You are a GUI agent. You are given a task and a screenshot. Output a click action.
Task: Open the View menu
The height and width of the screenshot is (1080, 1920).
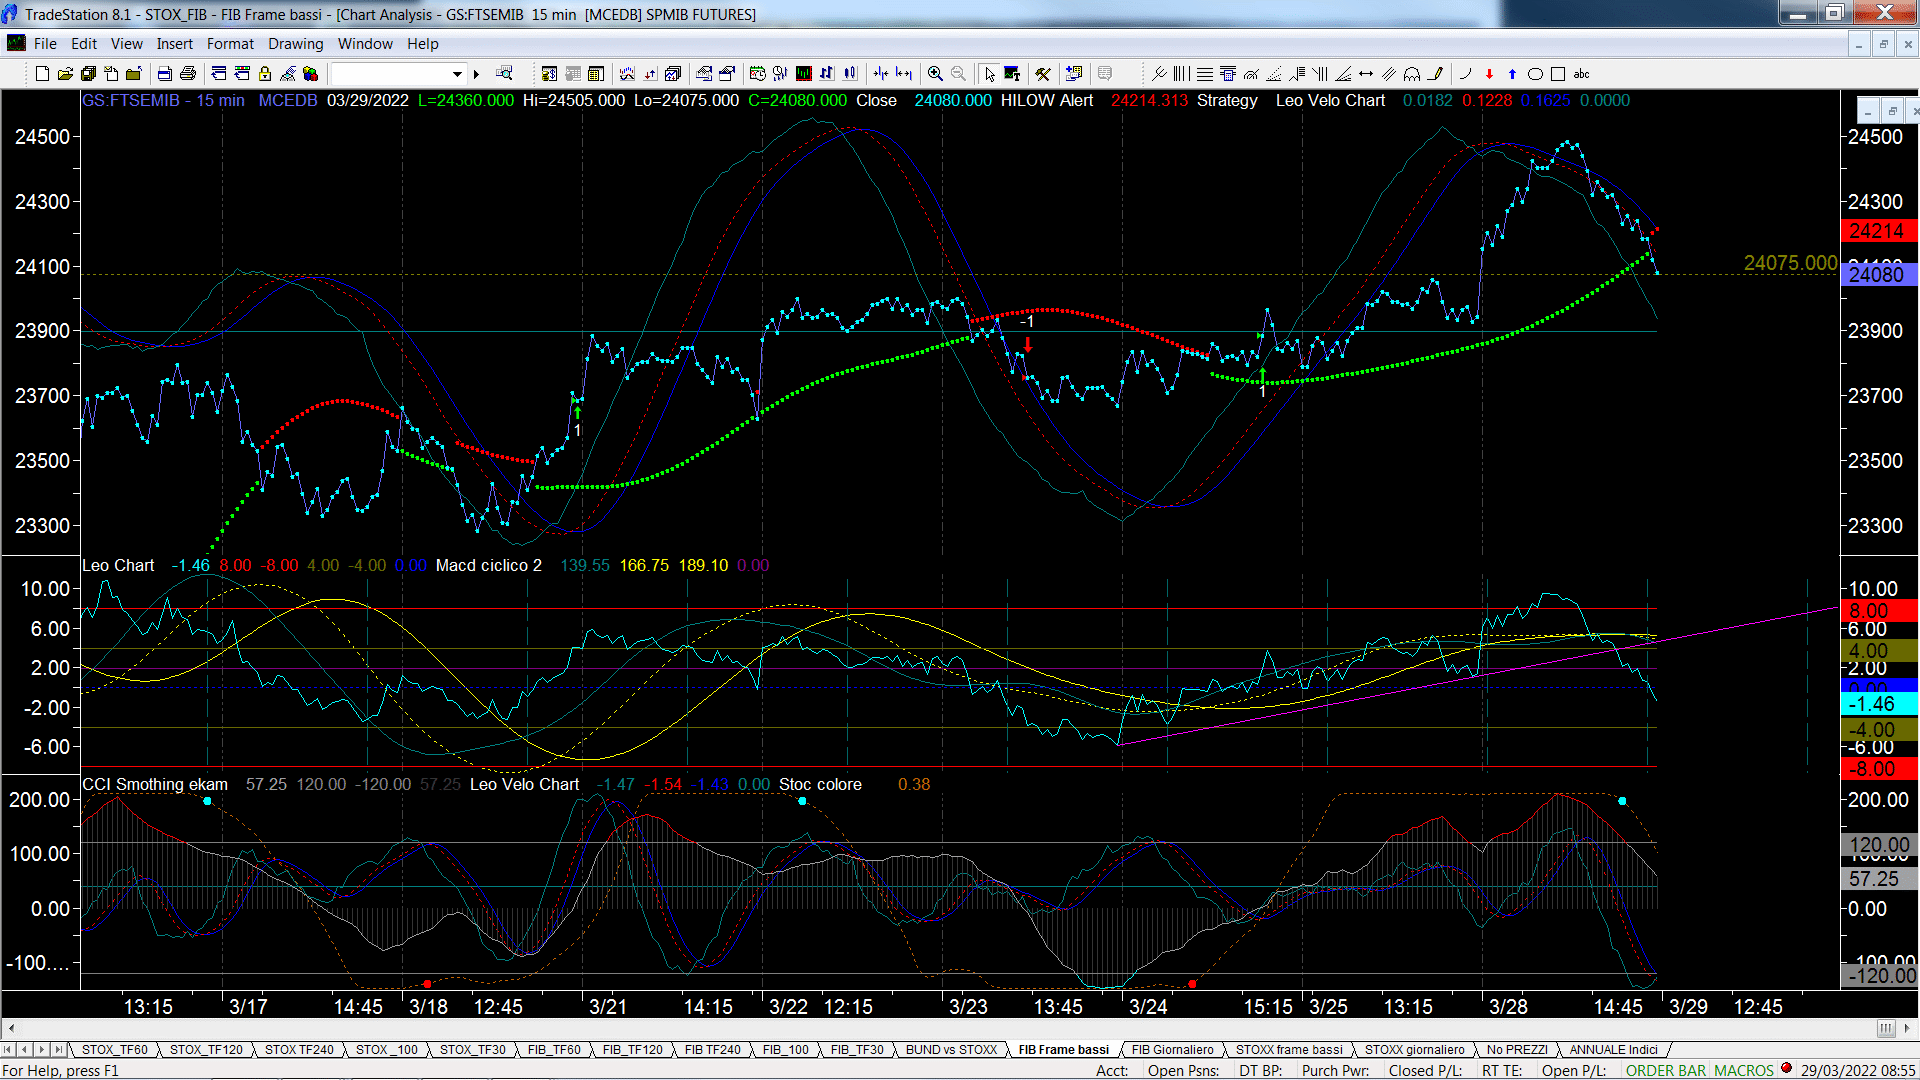126,44
